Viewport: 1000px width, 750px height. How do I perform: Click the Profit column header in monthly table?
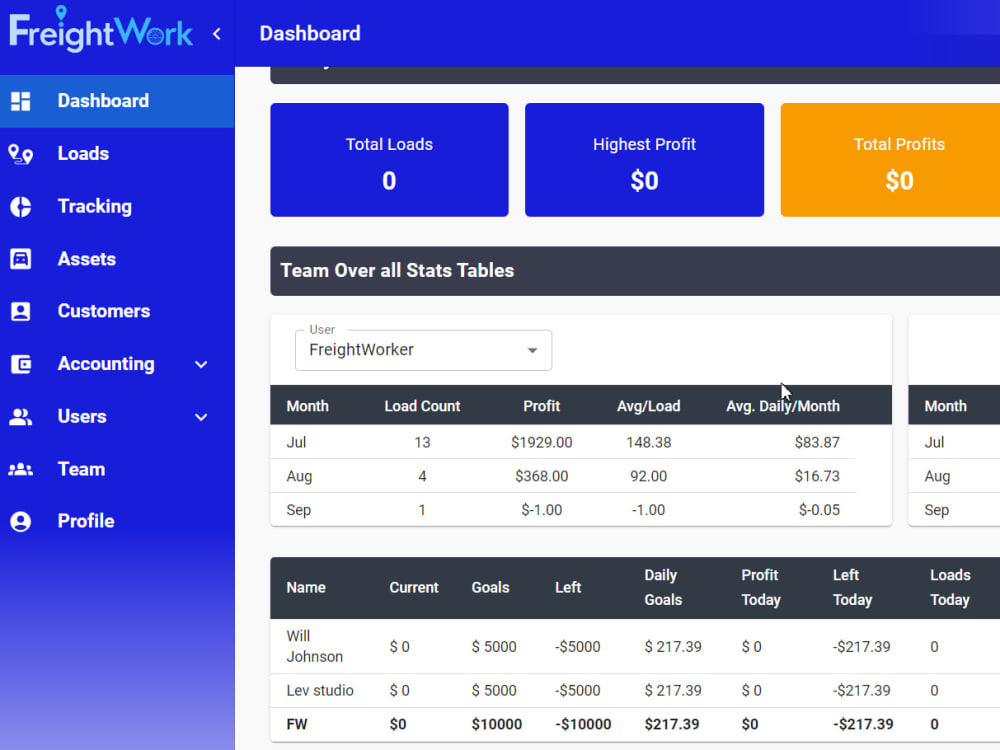pyautogui.click(x=541, y=406)
